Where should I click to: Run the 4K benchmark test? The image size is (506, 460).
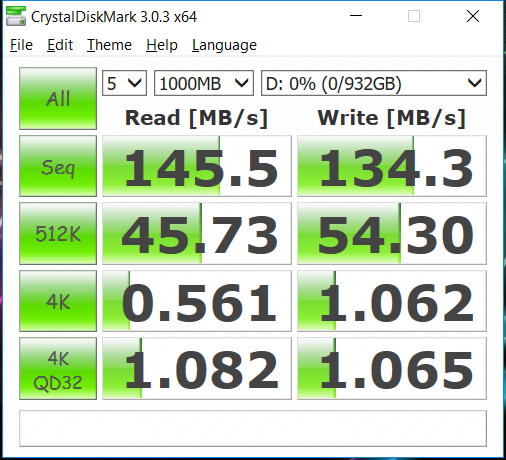pyautogui.click(x=58, y=301)
